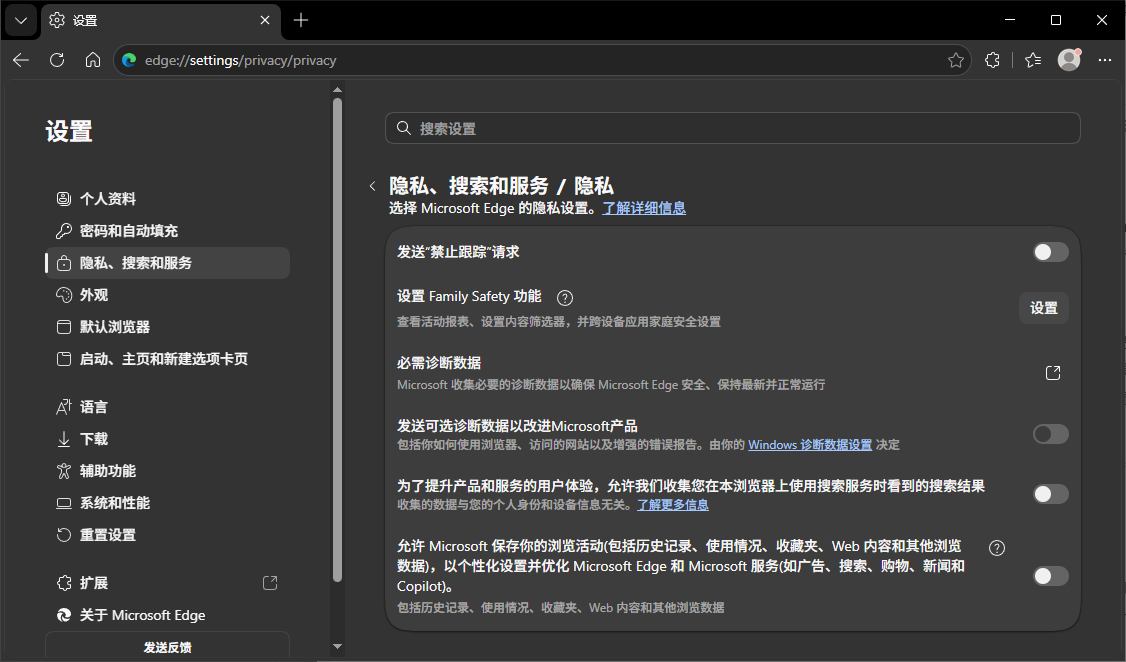Click sidebar scrollbar down arrow
Screen dimensions: 1126x662
pyautogui.click(x=338, y=647)
